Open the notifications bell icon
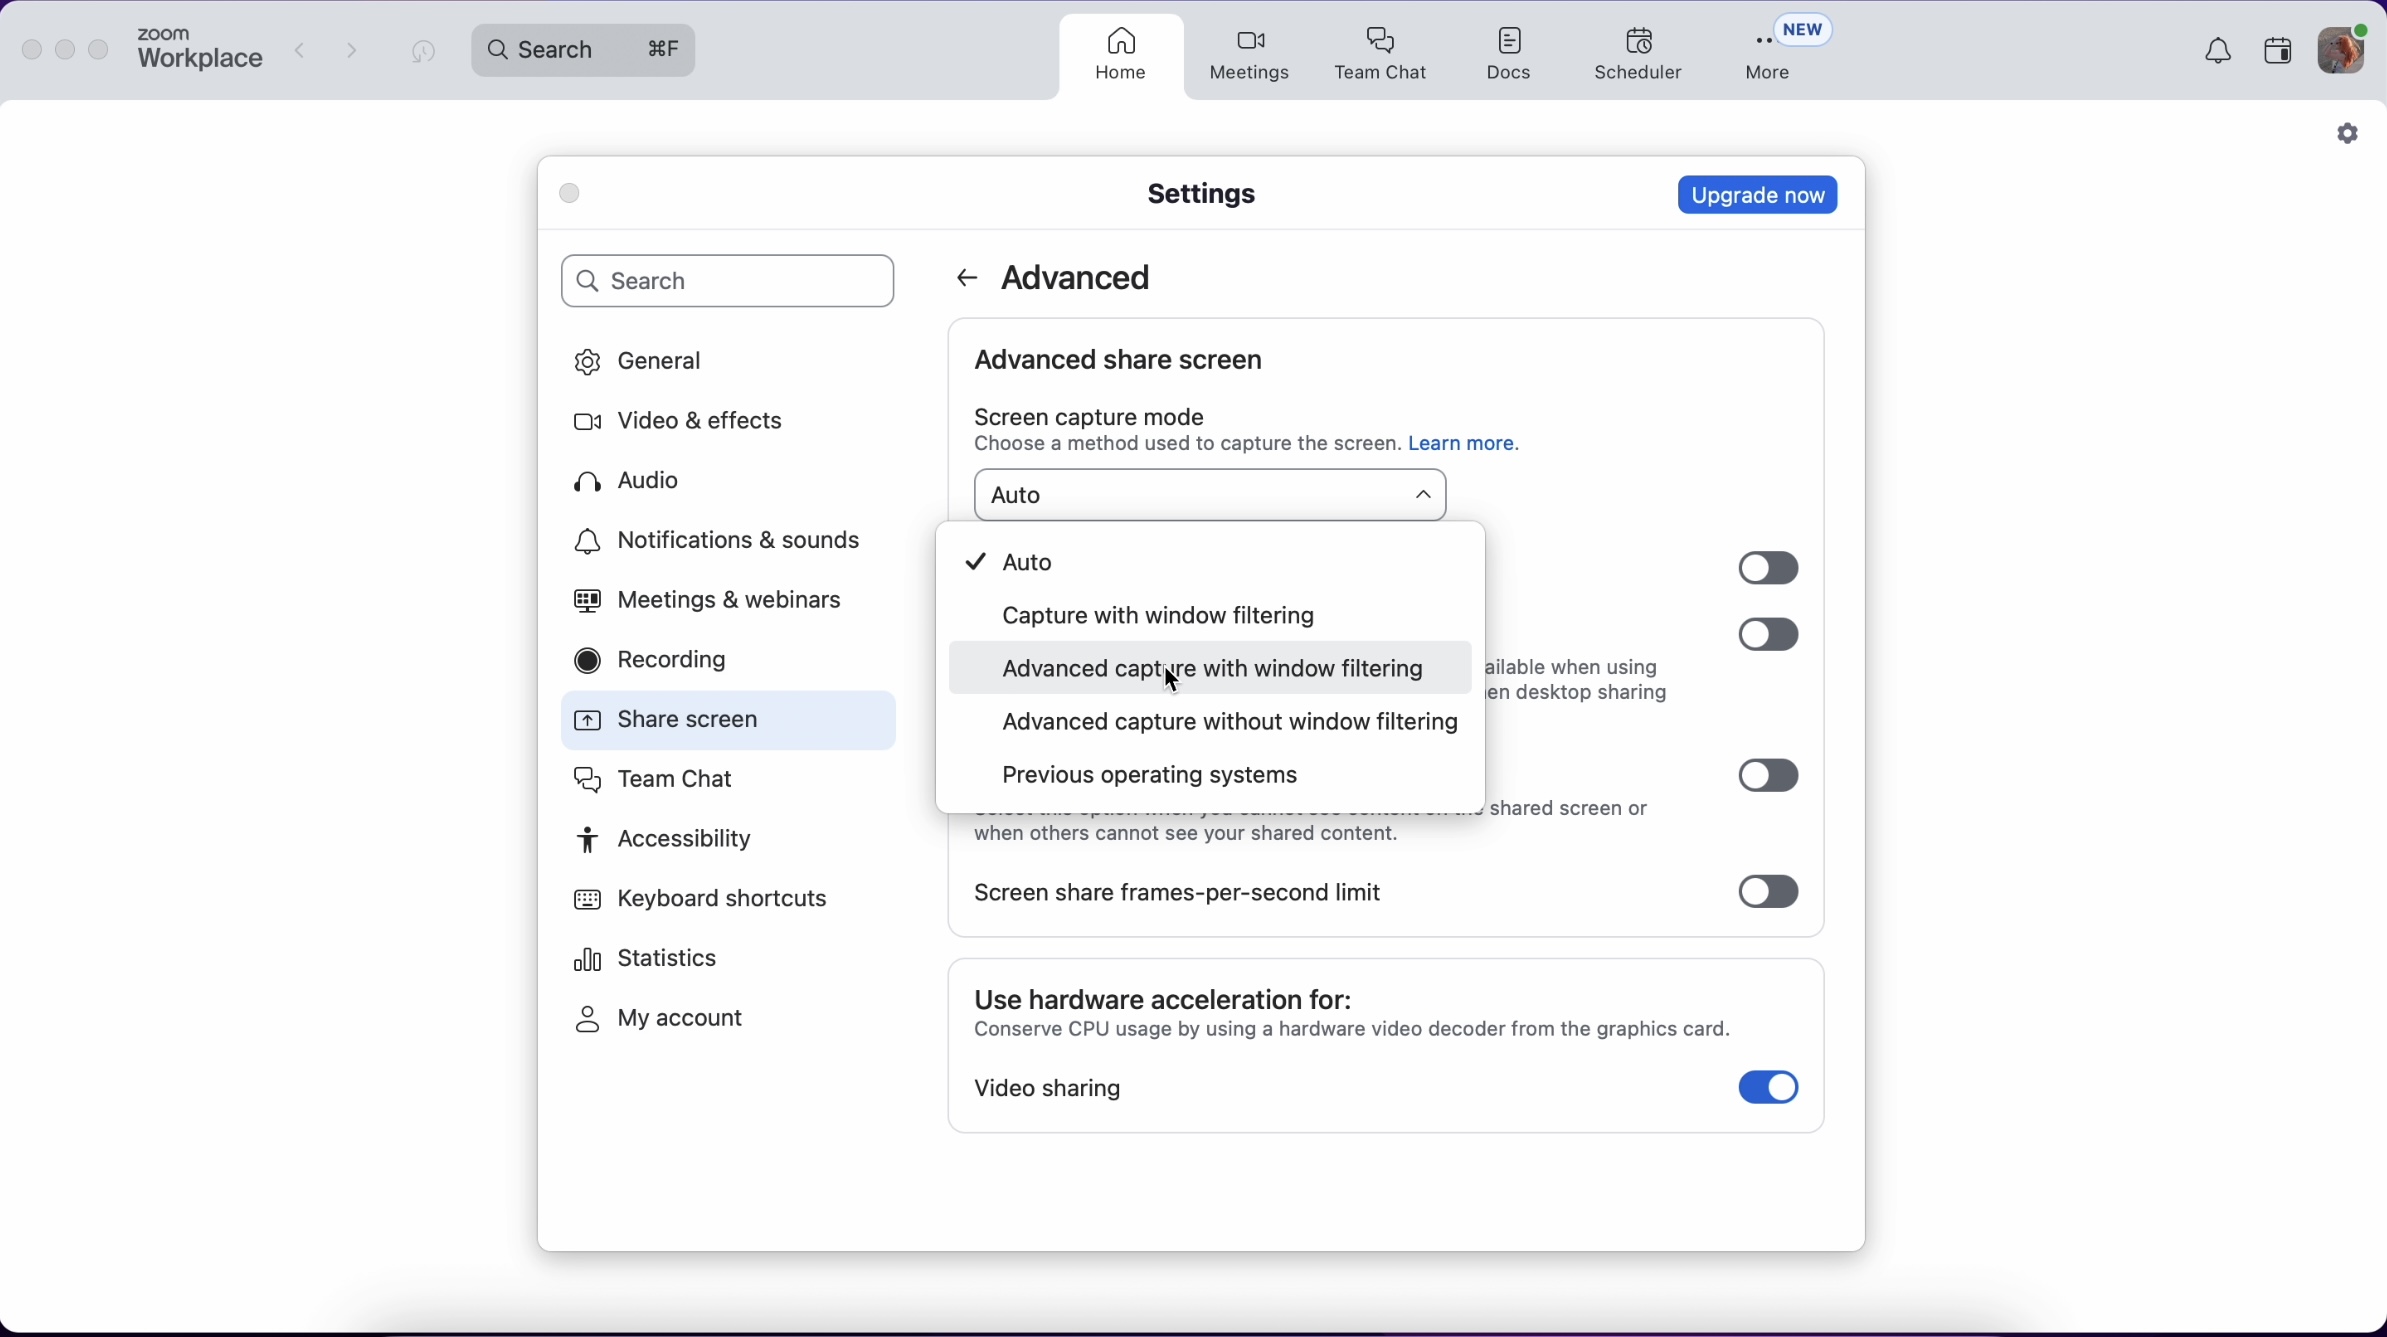Screen dimensions: 2387x1337 click(2217, 52)
